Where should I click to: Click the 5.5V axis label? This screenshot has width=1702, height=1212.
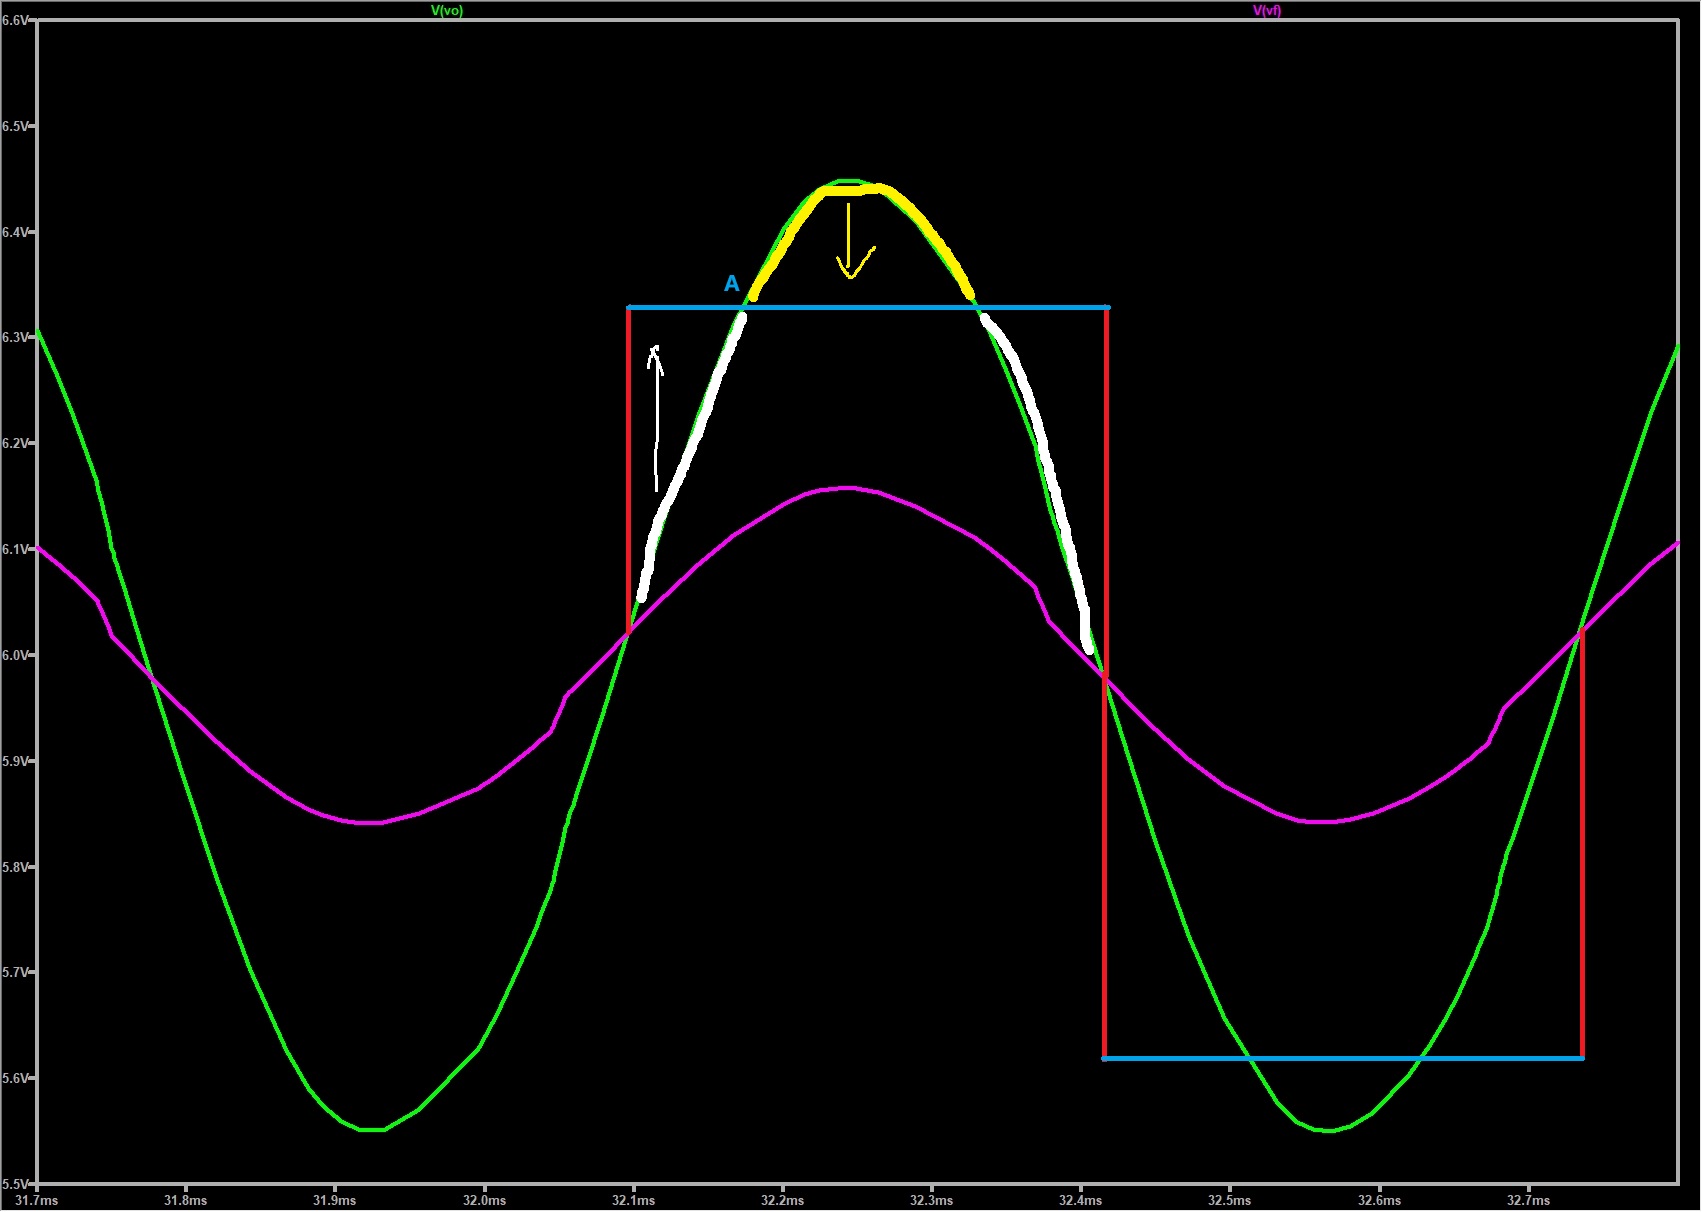click(15, 1184)
